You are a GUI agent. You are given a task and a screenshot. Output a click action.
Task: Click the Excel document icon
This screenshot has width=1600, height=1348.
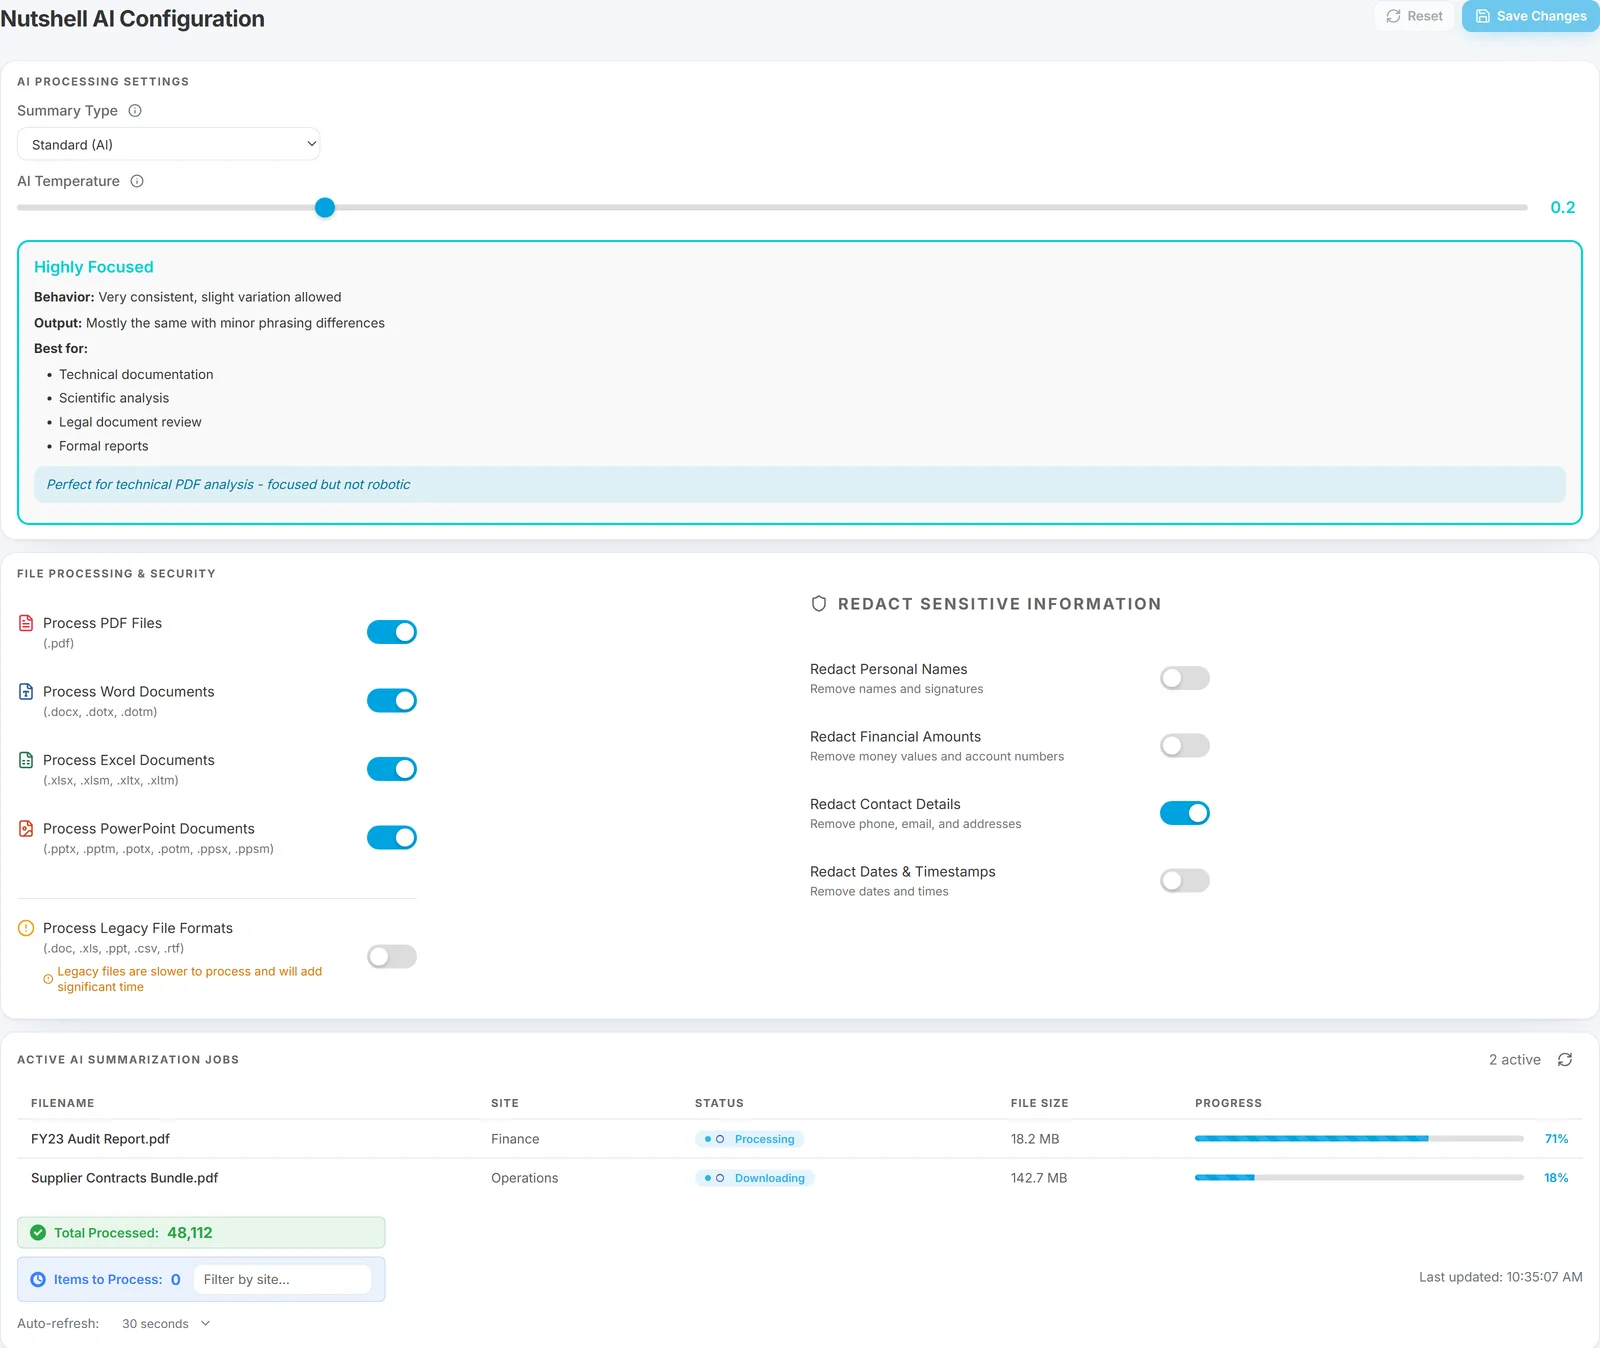pos(26,760)
